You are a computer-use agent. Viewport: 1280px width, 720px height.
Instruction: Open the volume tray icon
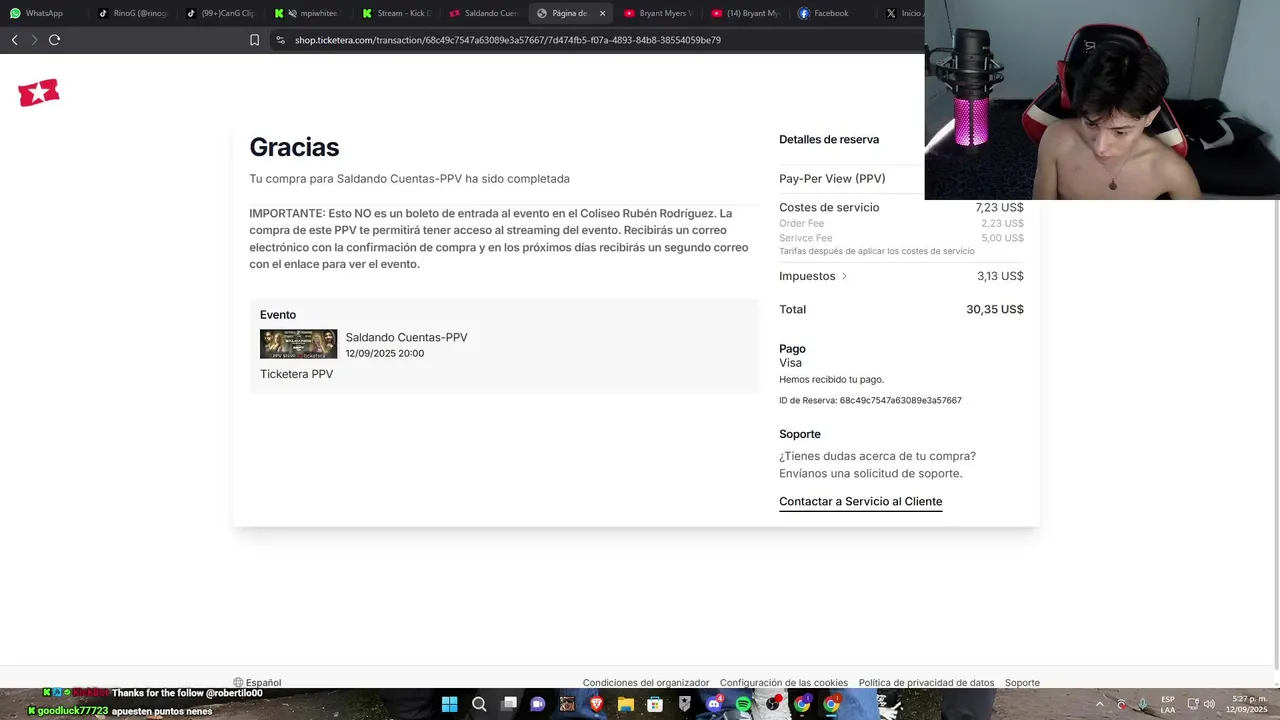[x=1210, y=704]
